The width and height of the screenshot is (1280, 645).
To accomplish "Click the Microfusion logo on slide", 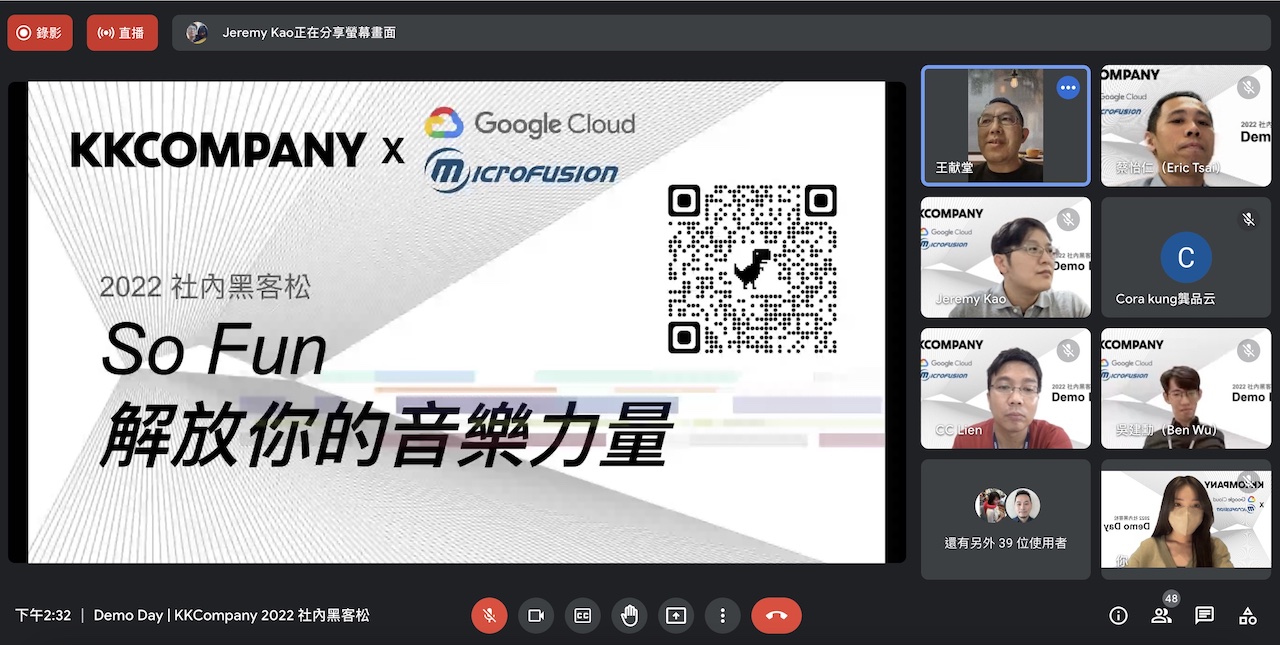I will tap(521, 171).
